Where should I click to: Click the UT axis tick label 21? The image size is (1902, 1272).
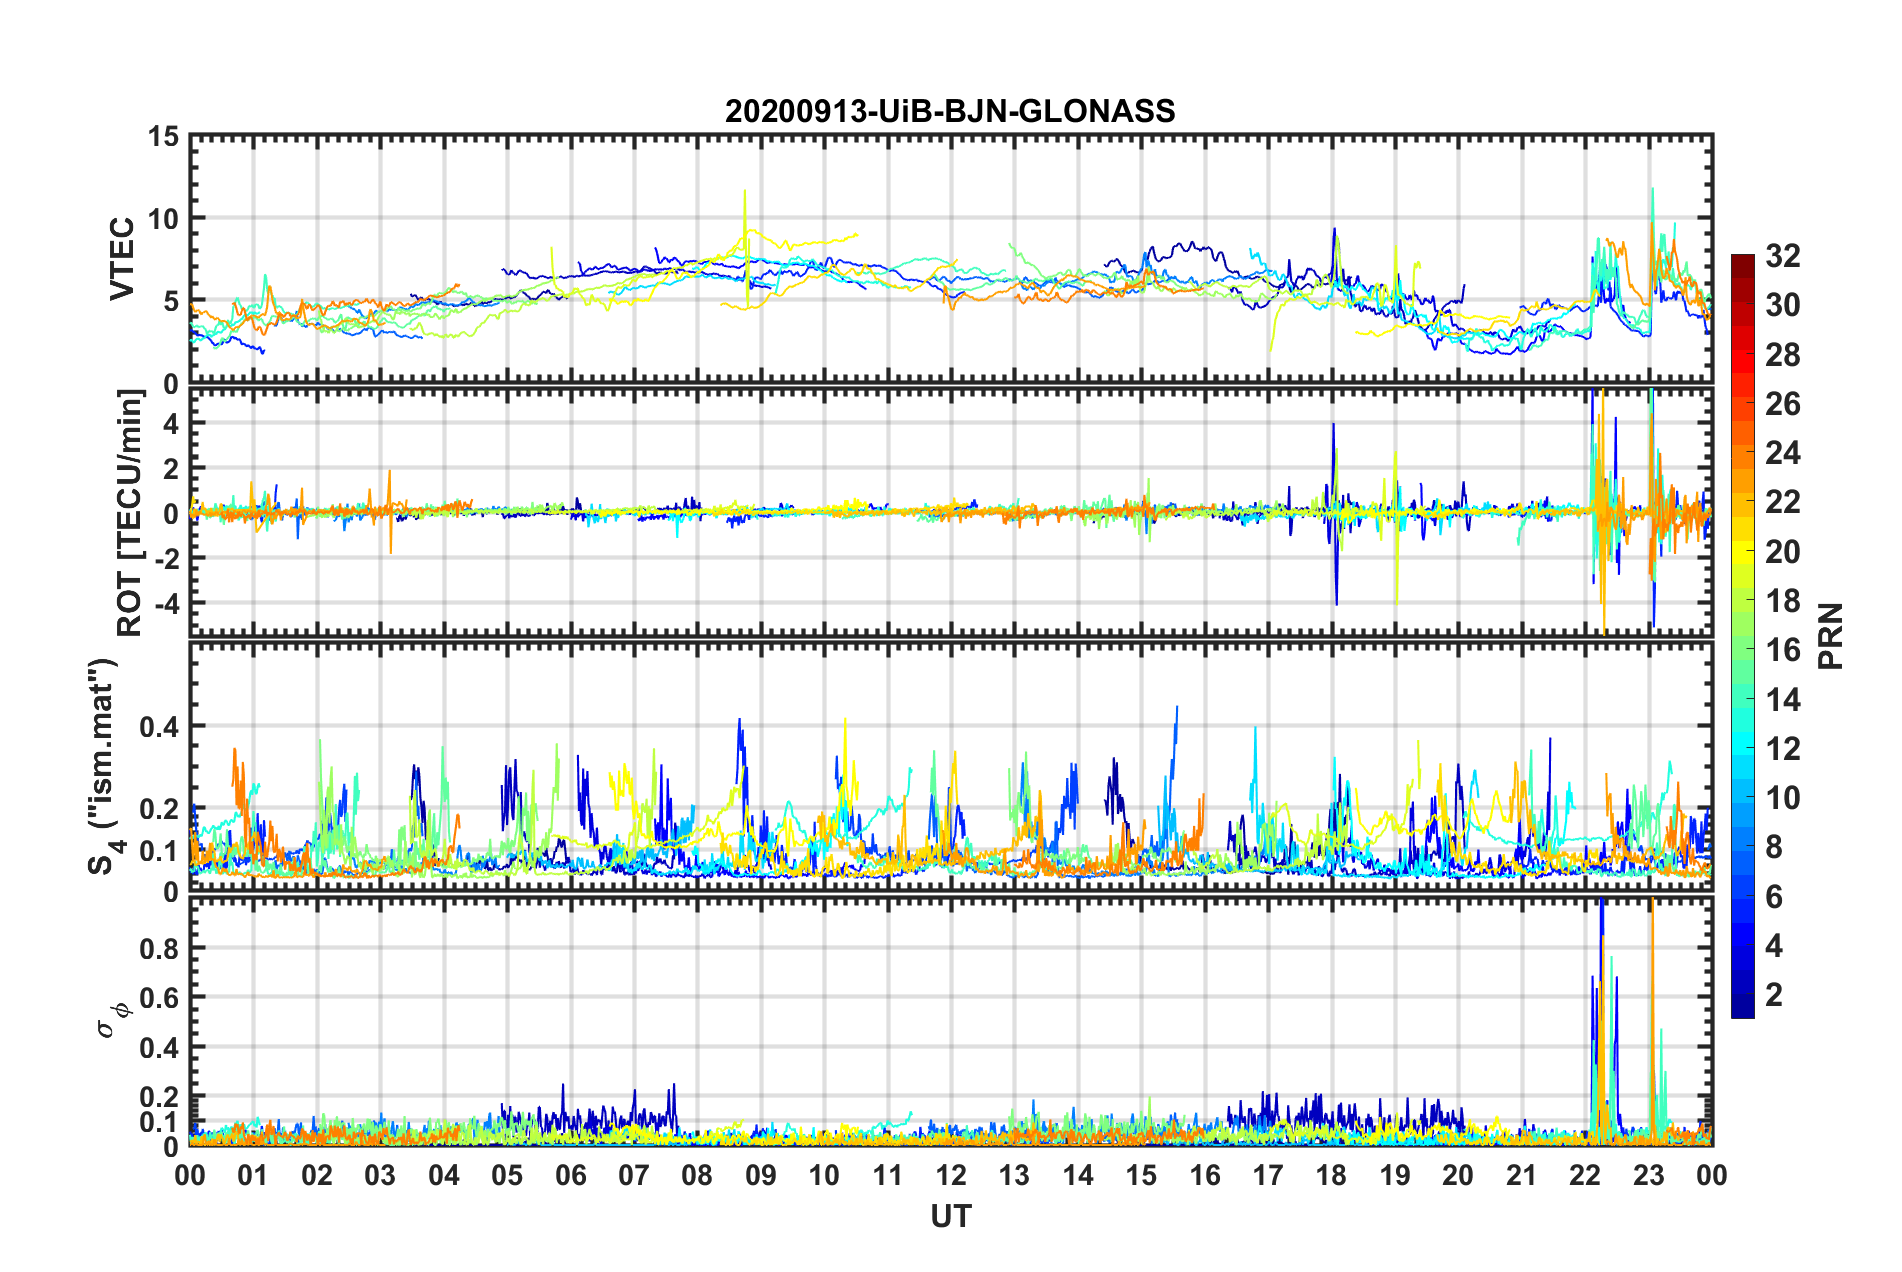point(1522,1175)
